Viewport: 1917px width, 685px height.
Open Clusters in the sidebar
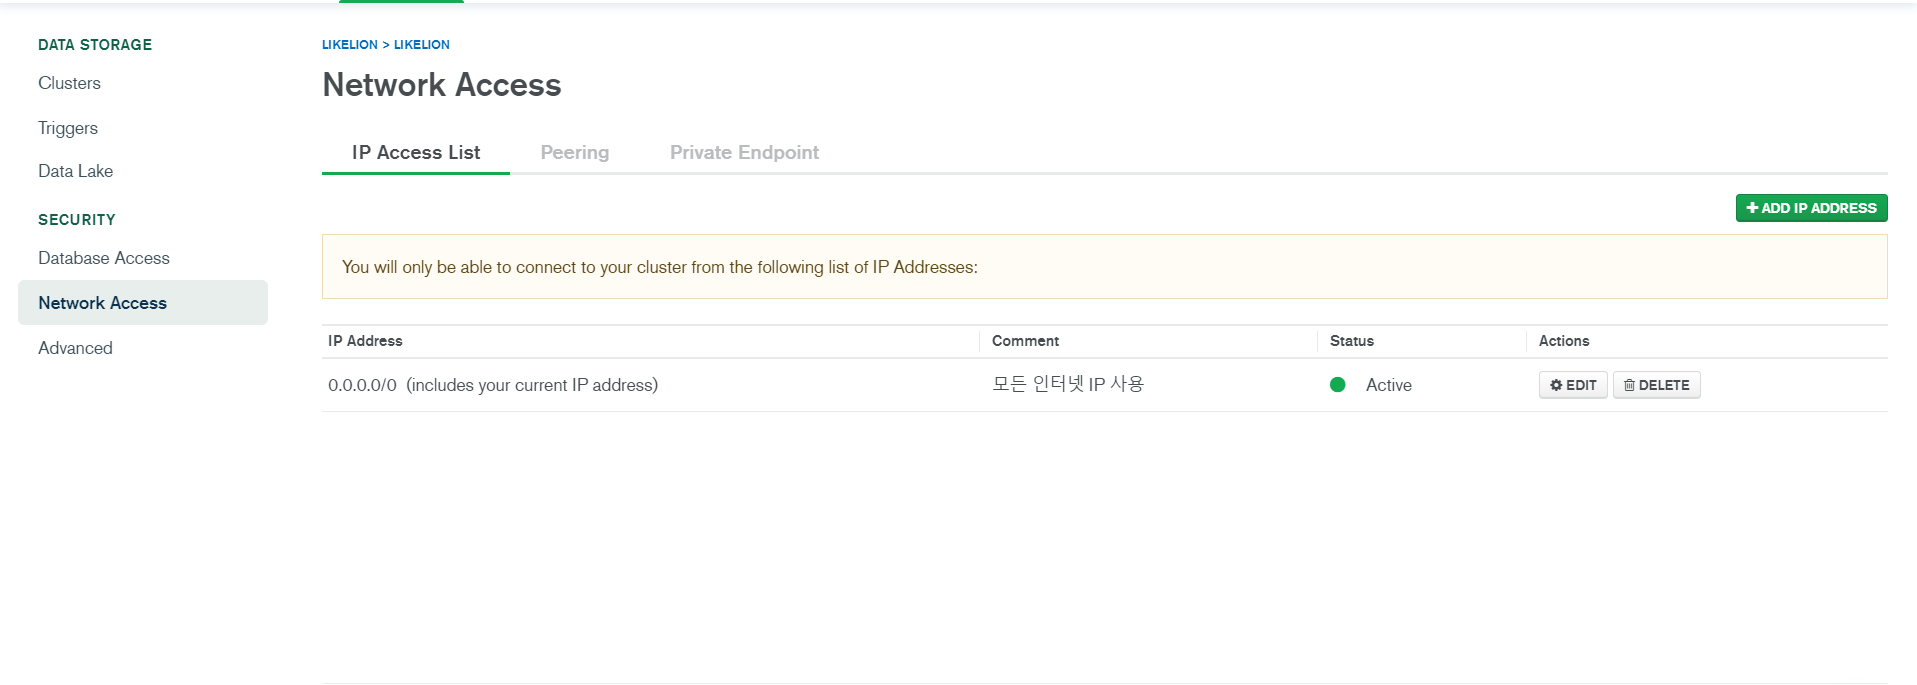pos(69,83)
